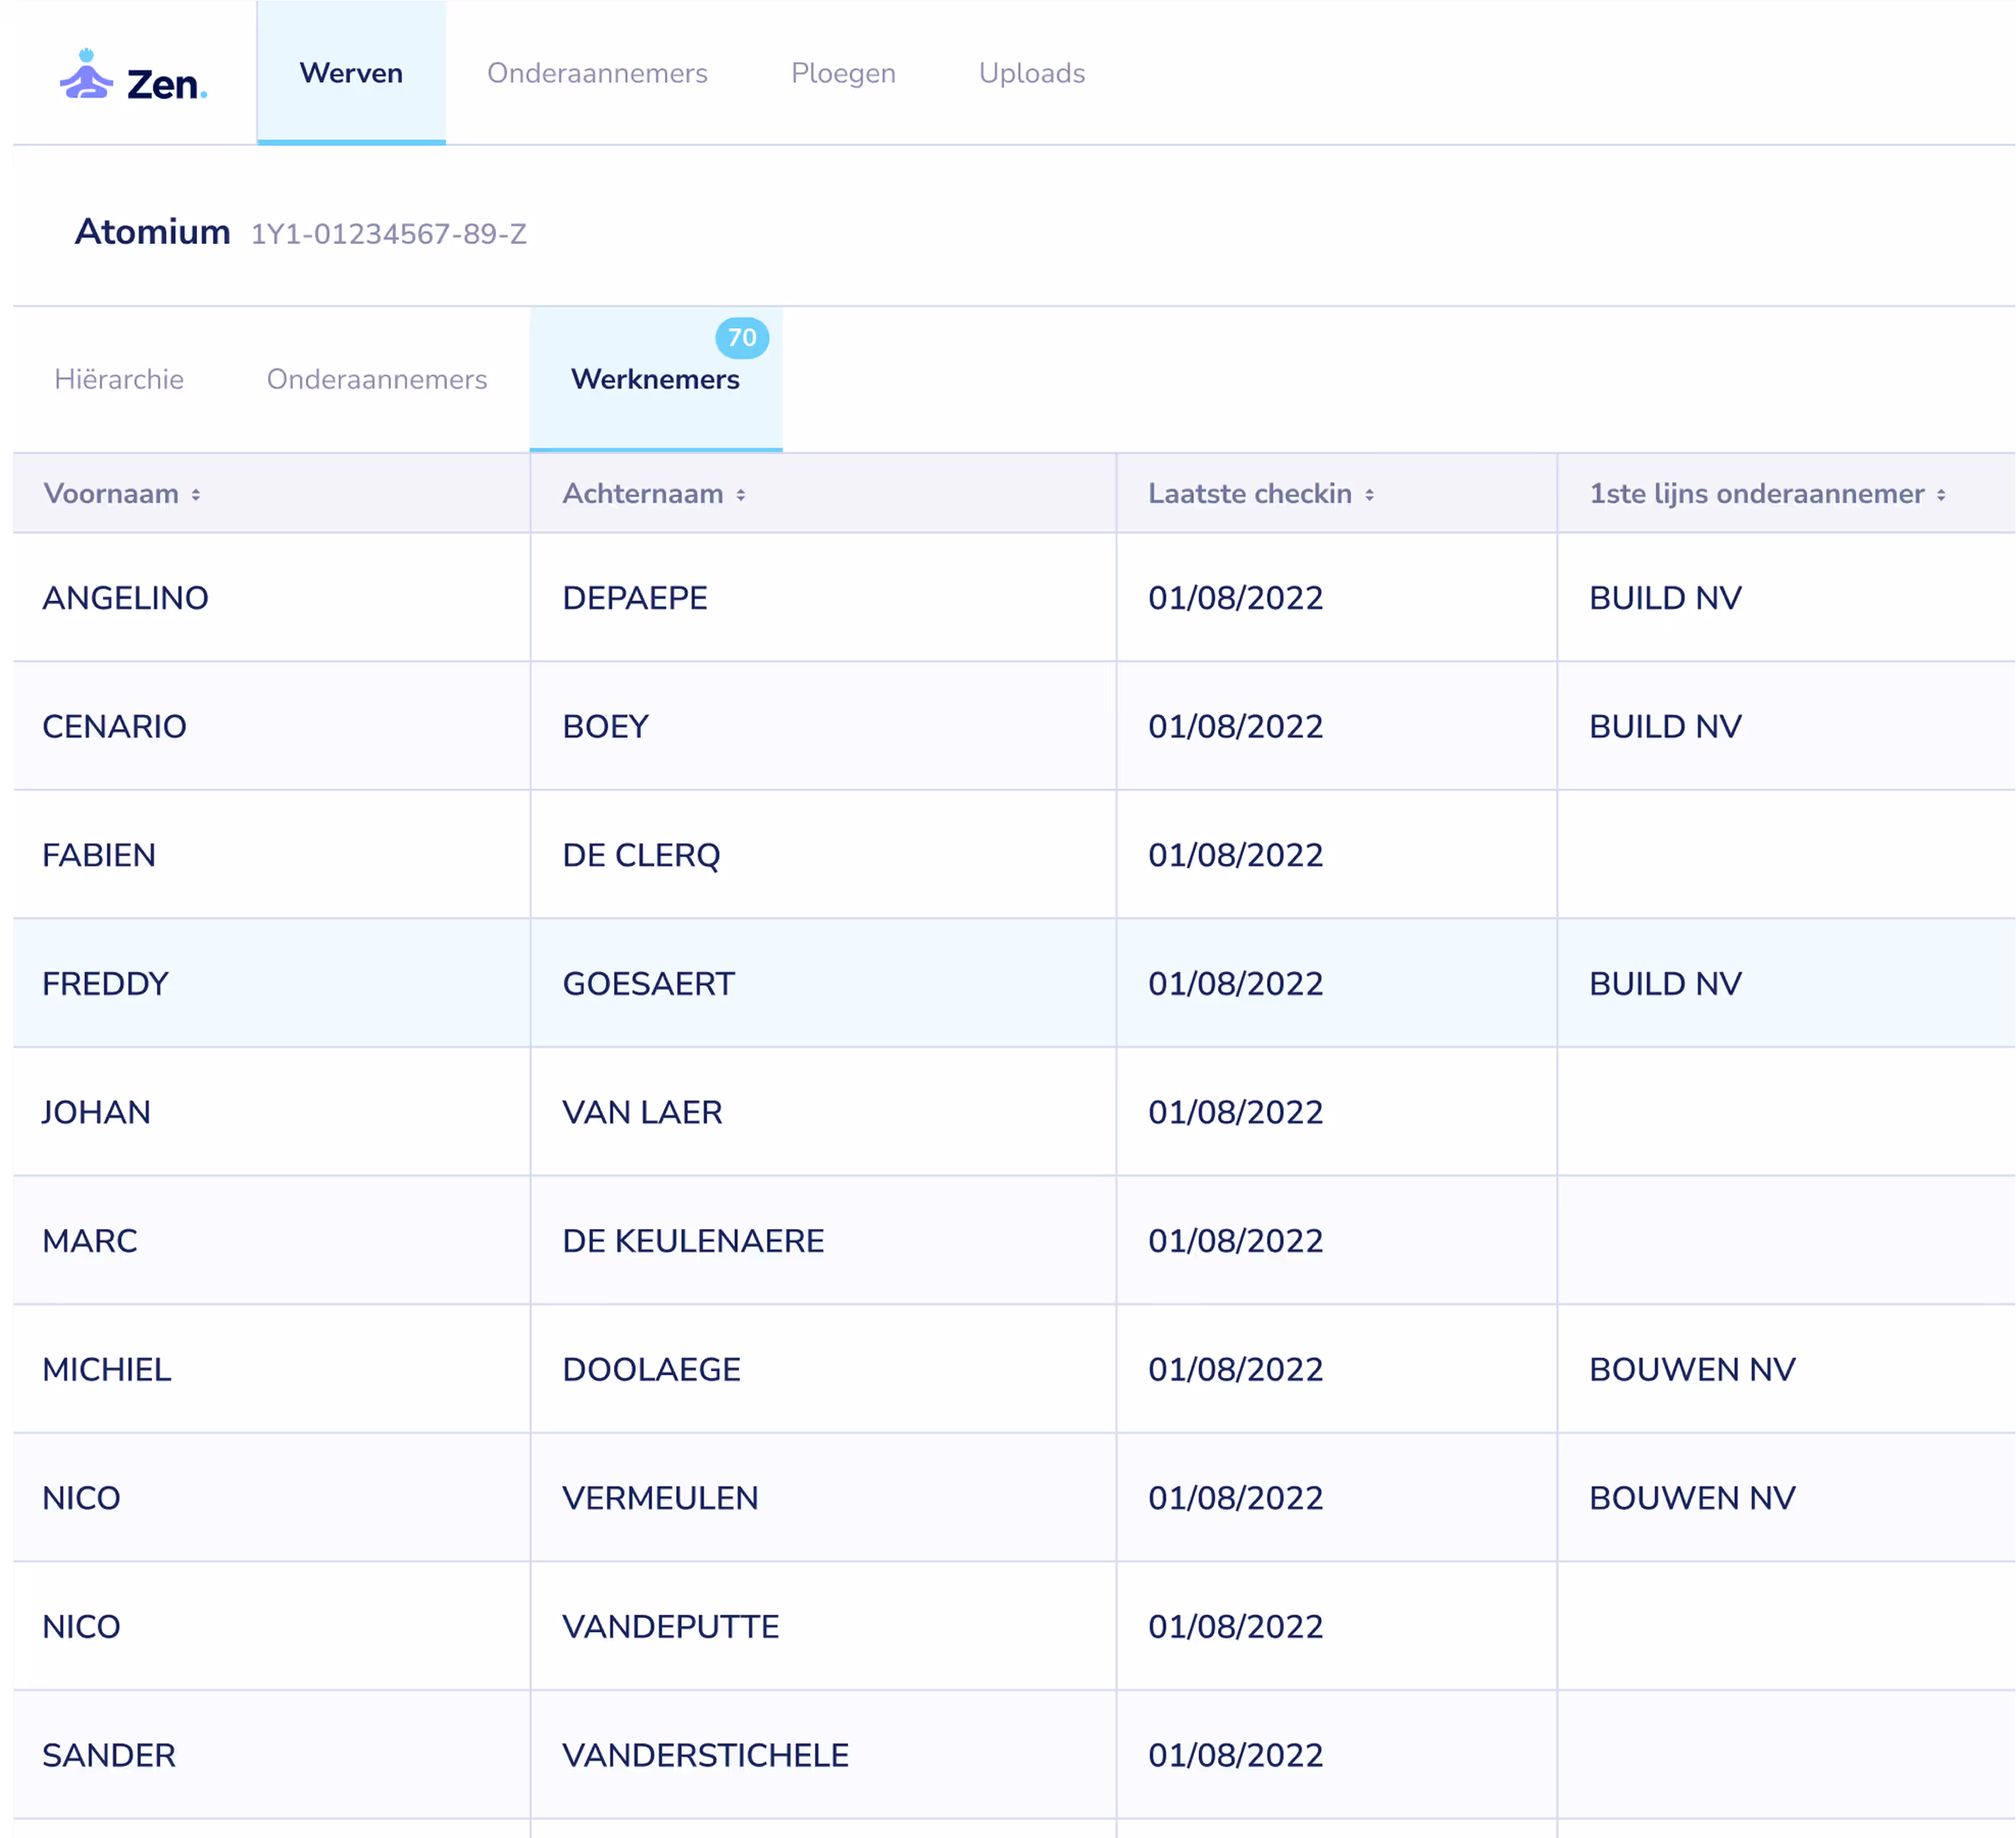Click the 70 badge on Werknemers
Image resolution: width=2016 pixels, height=1838 pixels.
pyautogui.click(x=741, y=338)
